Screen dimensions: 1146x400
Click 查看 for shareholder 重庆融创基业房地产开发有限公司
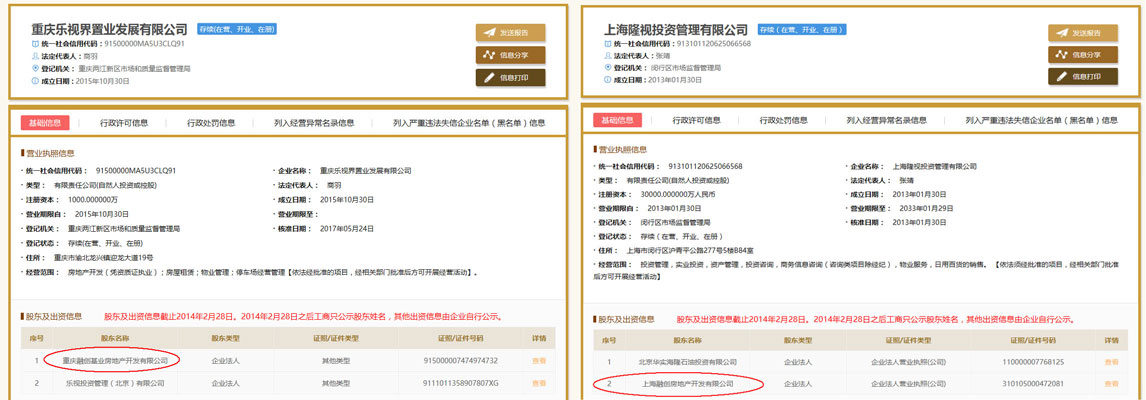pyautogui.click(x=539, y=360)
